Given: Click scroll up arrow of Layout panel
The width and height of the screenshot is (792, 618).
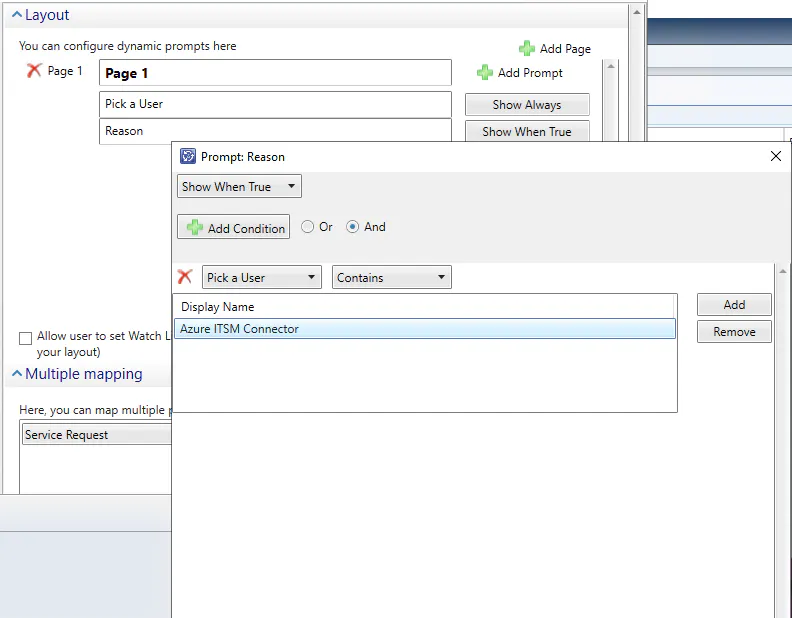Looking at the screenshot, I should (x=636, y=13).
